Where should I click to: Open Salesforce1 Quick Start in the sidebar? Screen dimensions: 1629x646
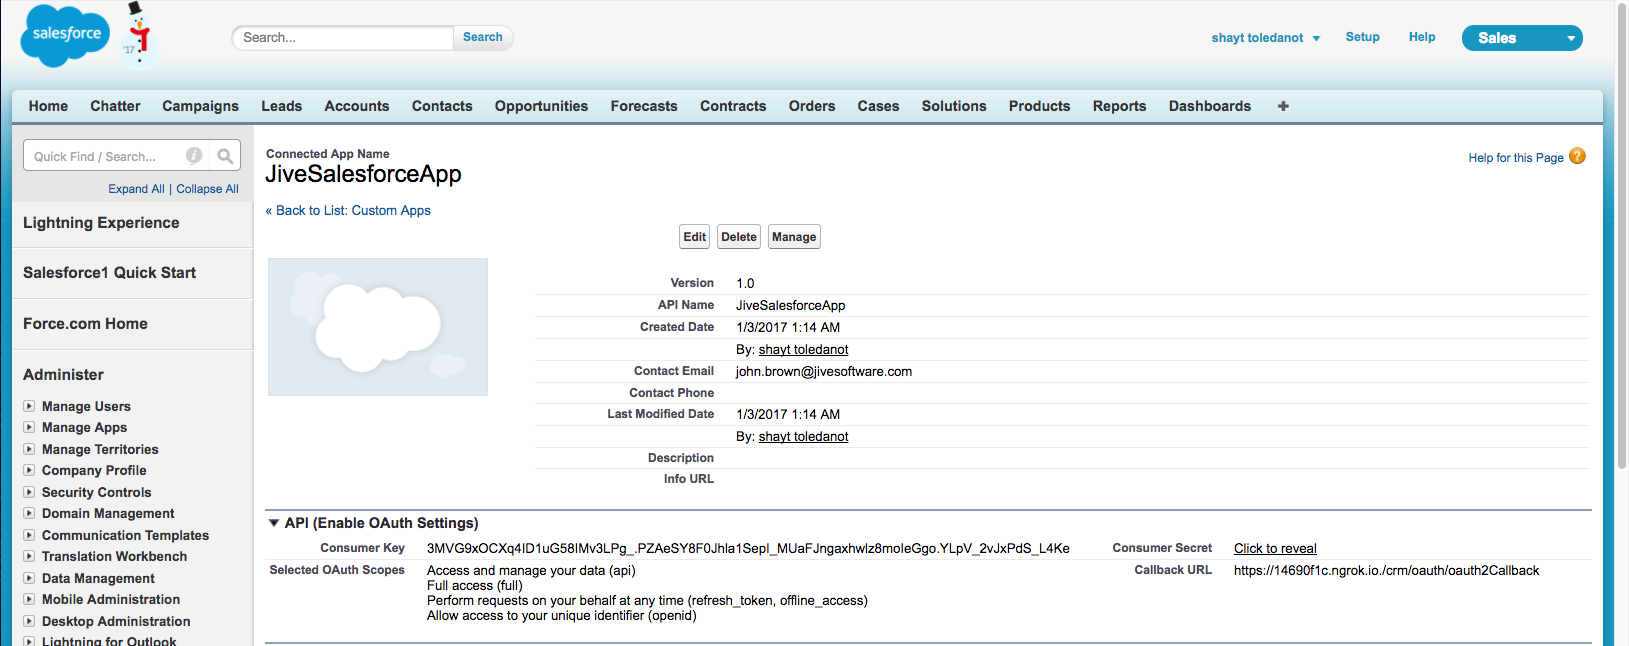109,273
